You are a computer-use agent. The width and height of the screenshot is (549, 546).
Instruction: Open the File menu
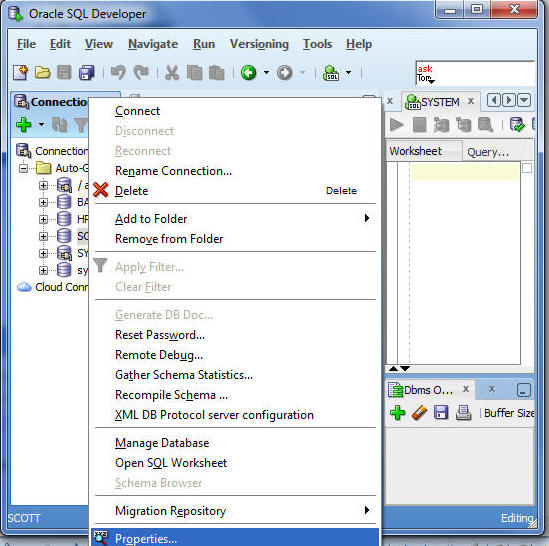26,44
